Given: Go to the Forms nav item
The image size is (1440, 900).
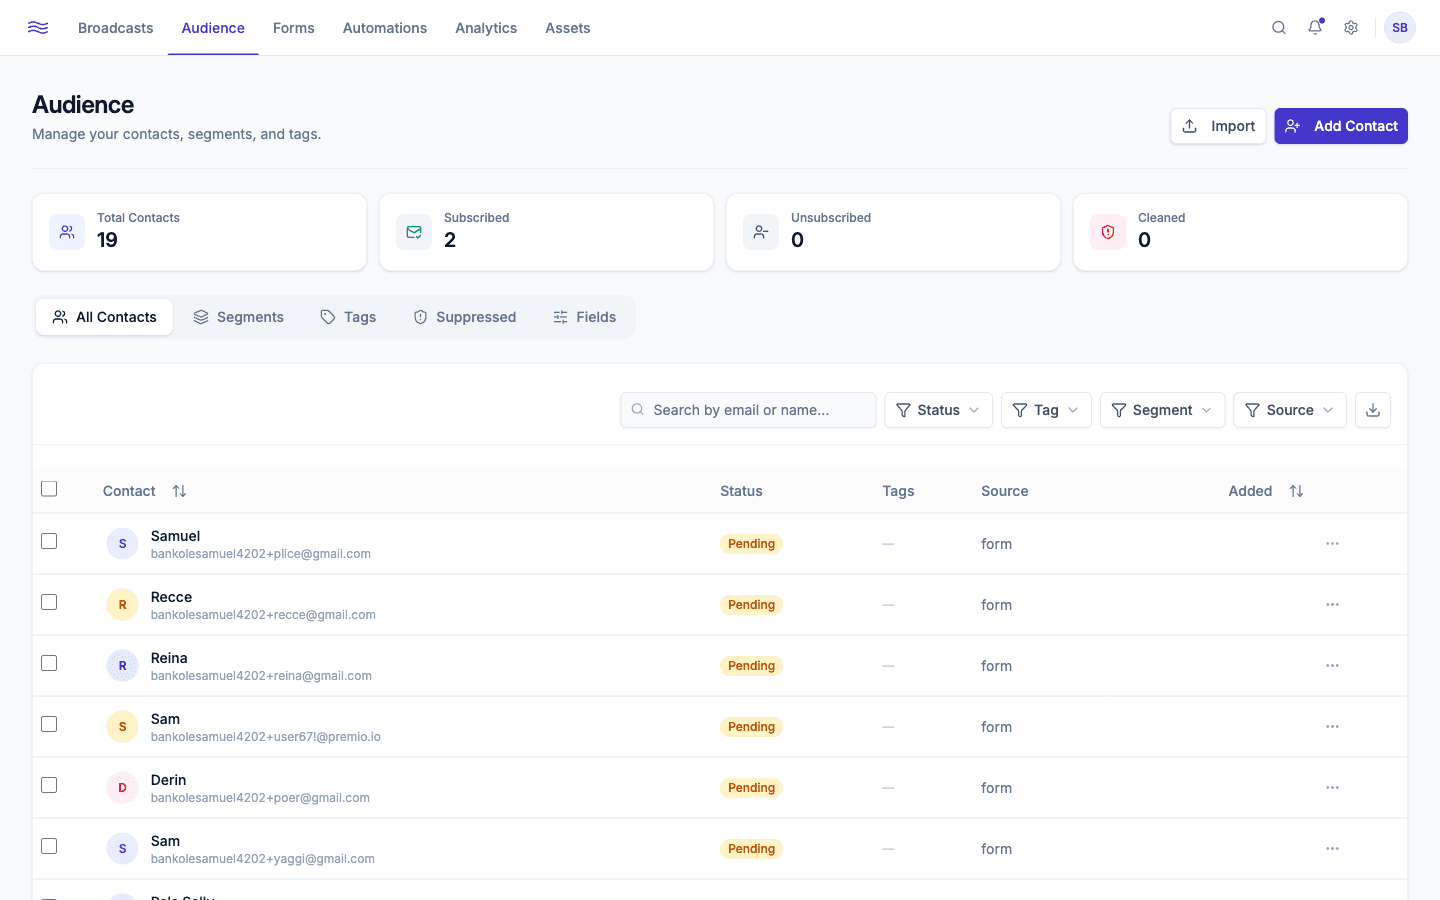Looking at the screenshot, I should coord(294,28).
